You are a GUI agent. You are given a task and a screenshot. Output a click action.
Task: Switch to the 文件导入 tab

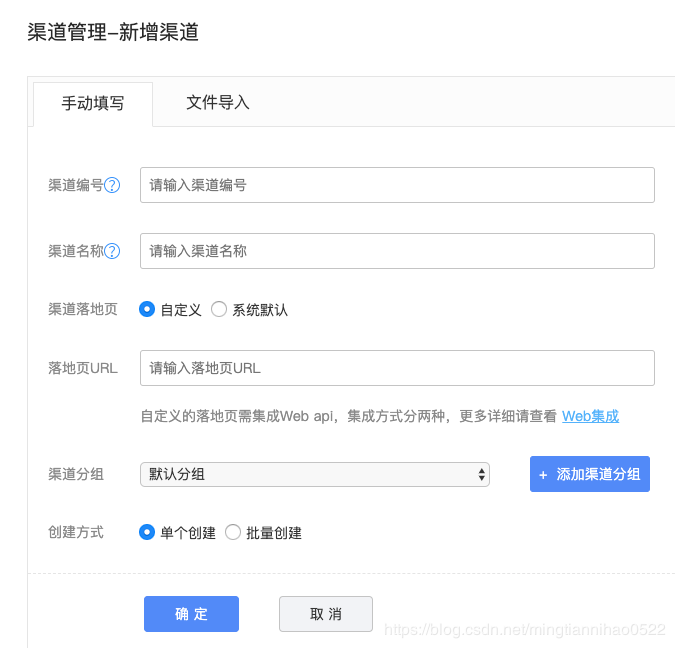pos(217,103)
